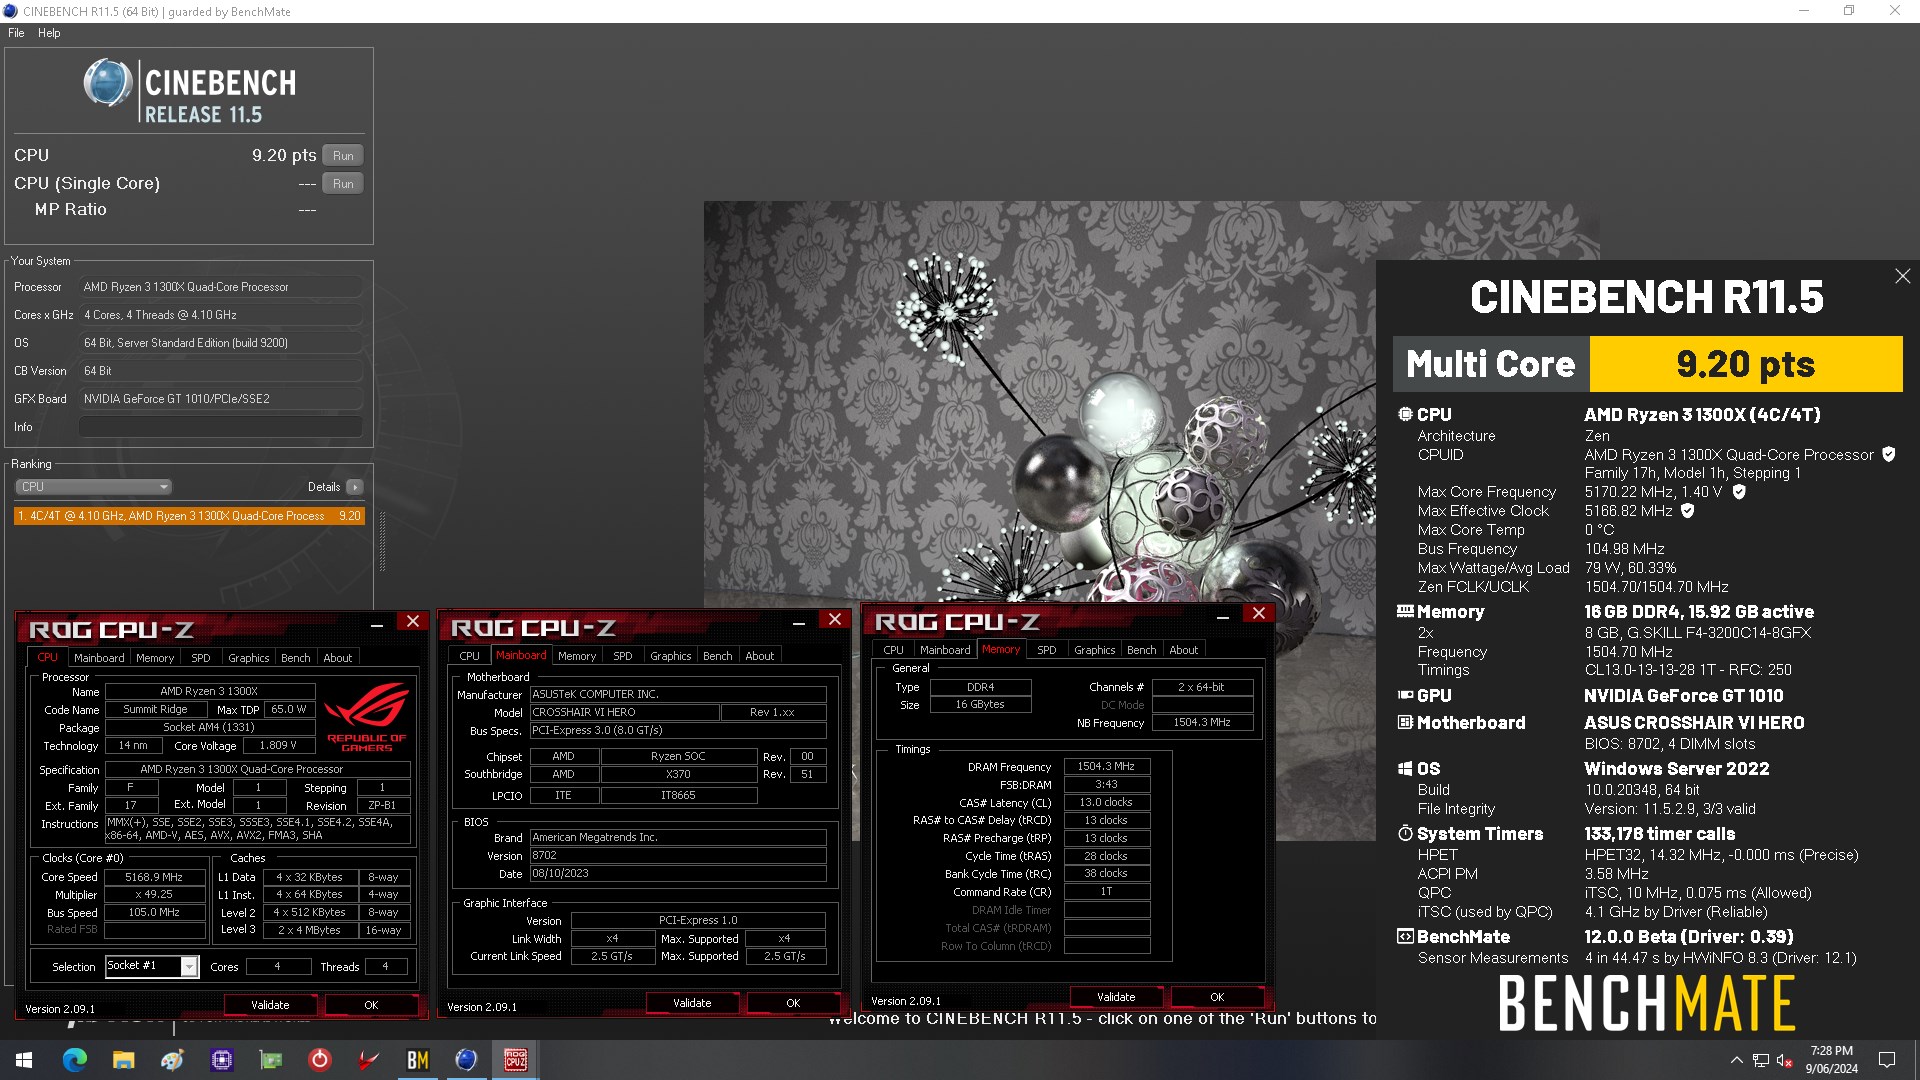This screenshot has height=1080, width=1920.
Task: Click the CPU chip icon in BenchMate panel
Action: tap(1405, 414)
